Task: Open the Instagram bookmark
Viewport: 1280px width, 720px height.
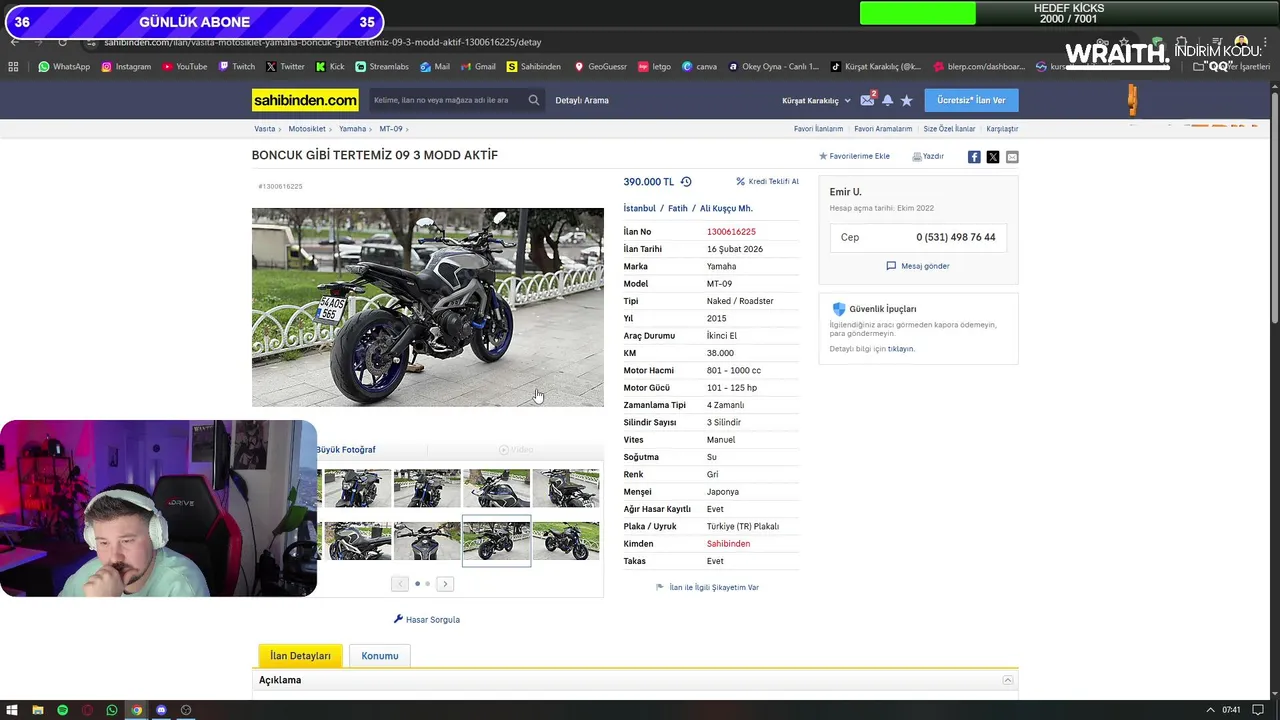Action: point(126,67)
